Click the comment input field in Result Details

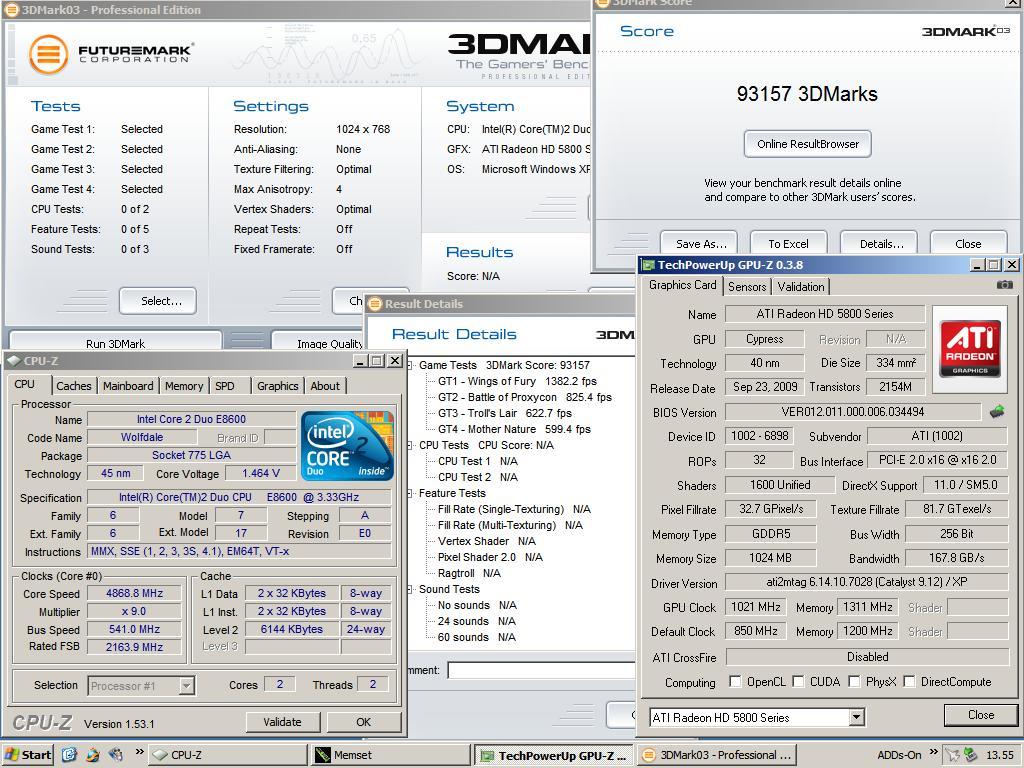coord(541,669)
